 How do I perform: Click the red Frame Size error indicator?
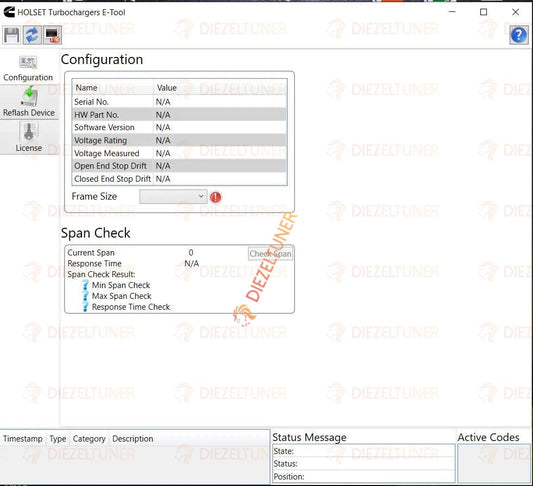[216, 197]
